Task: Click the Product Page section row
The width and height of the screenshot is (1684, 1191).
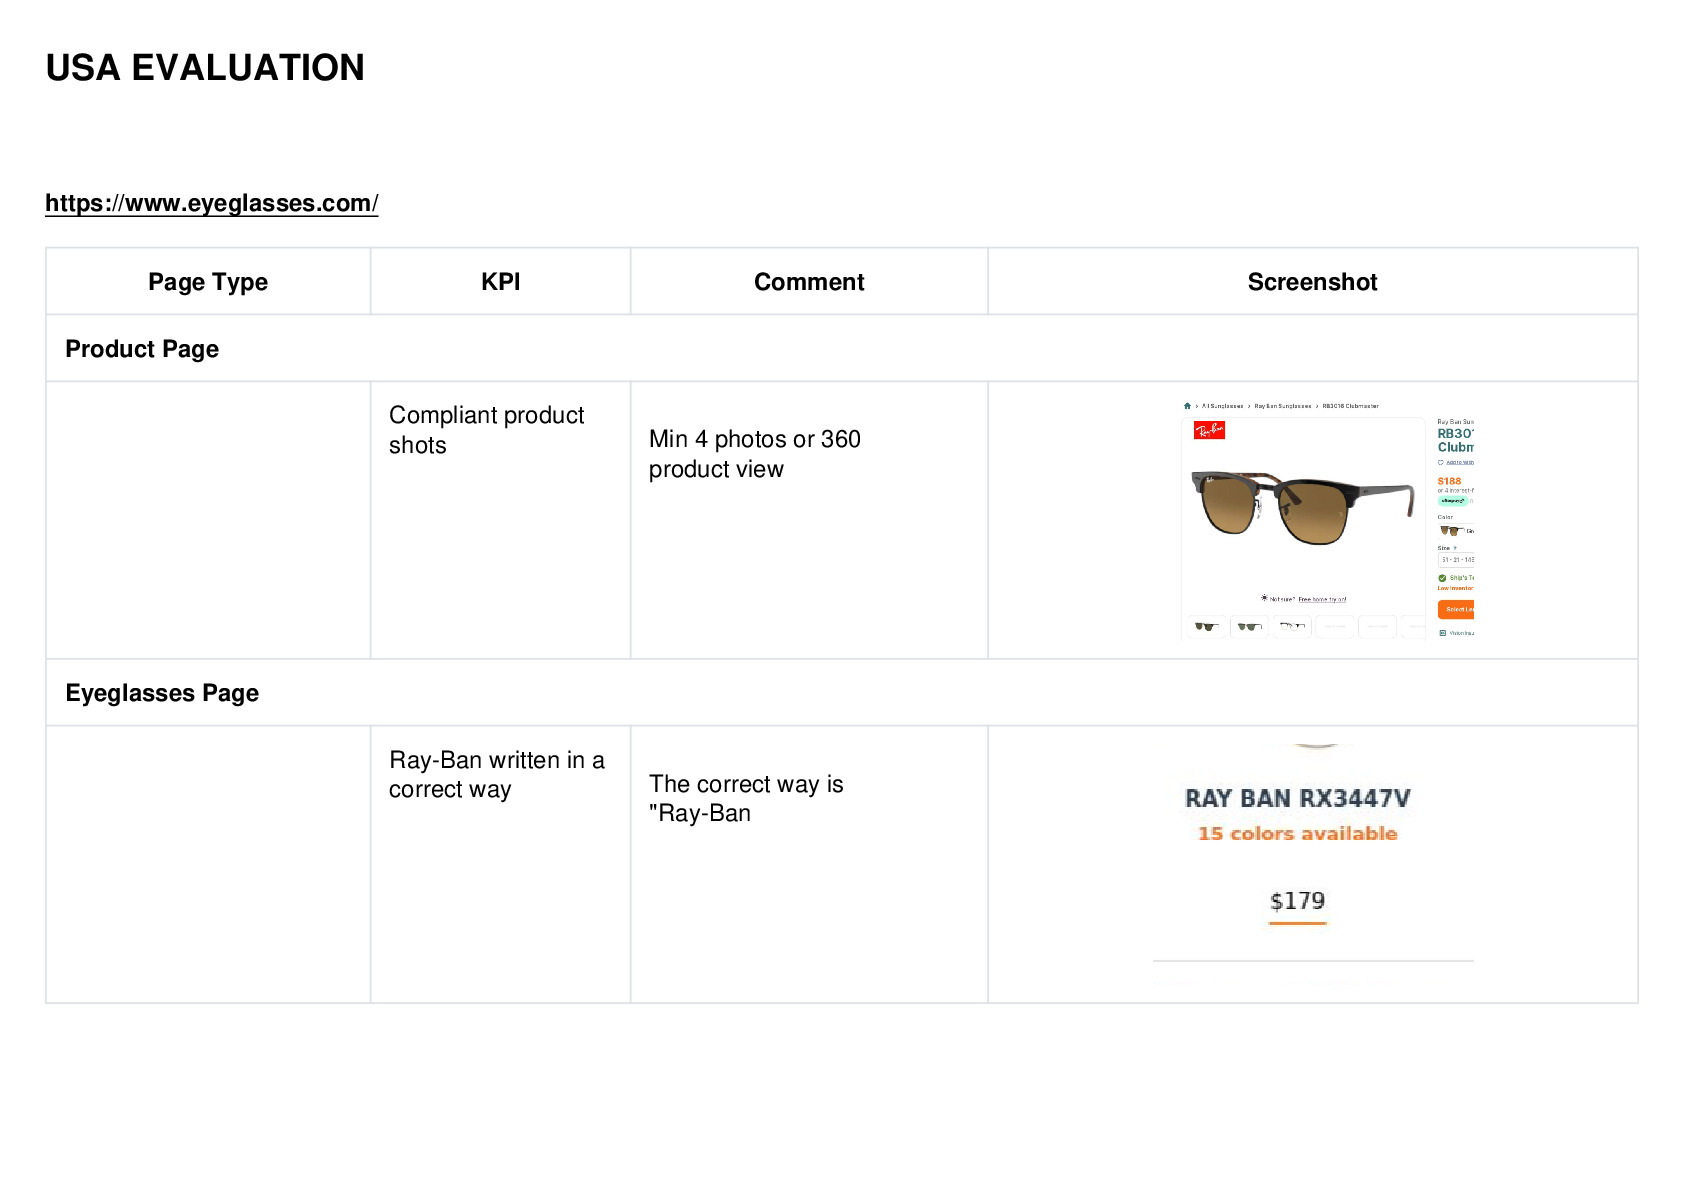Action: click(x=842, y=349)
